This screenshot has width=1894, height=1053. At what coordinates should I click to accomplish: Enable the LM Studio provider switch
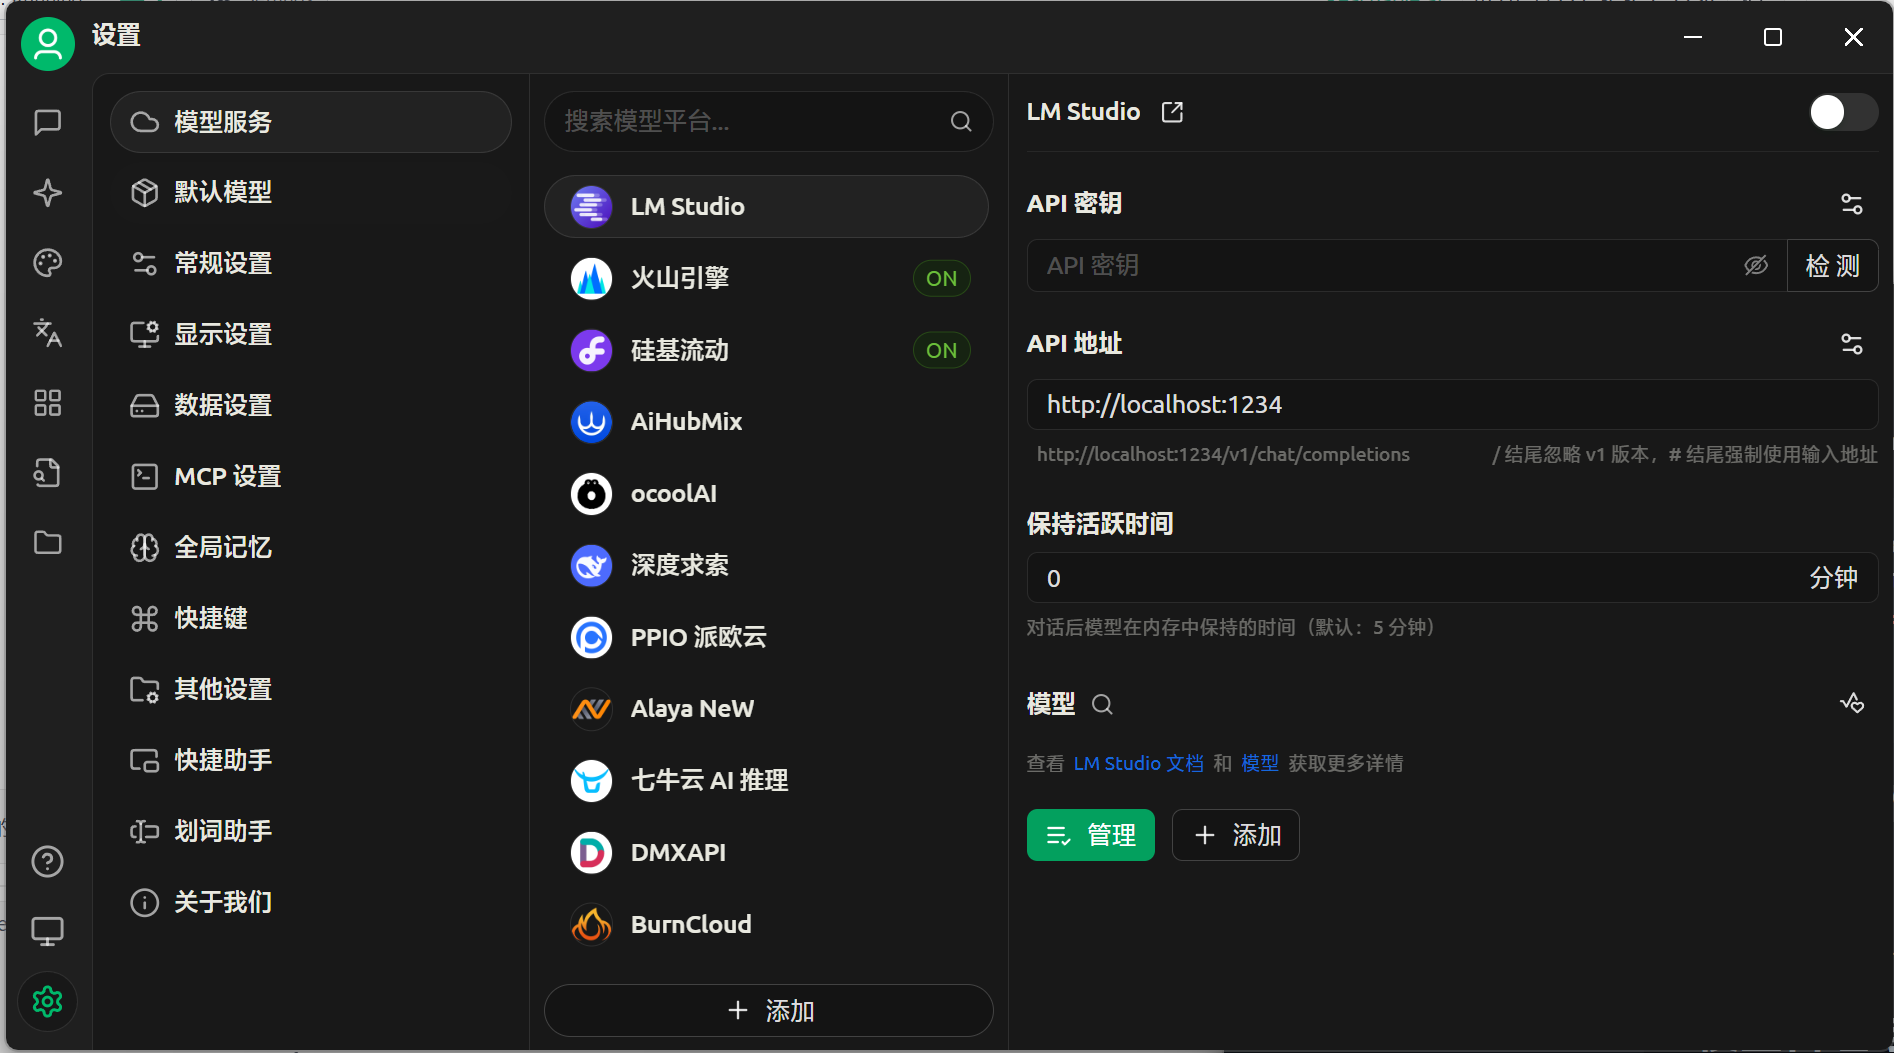click(1843, 112)
